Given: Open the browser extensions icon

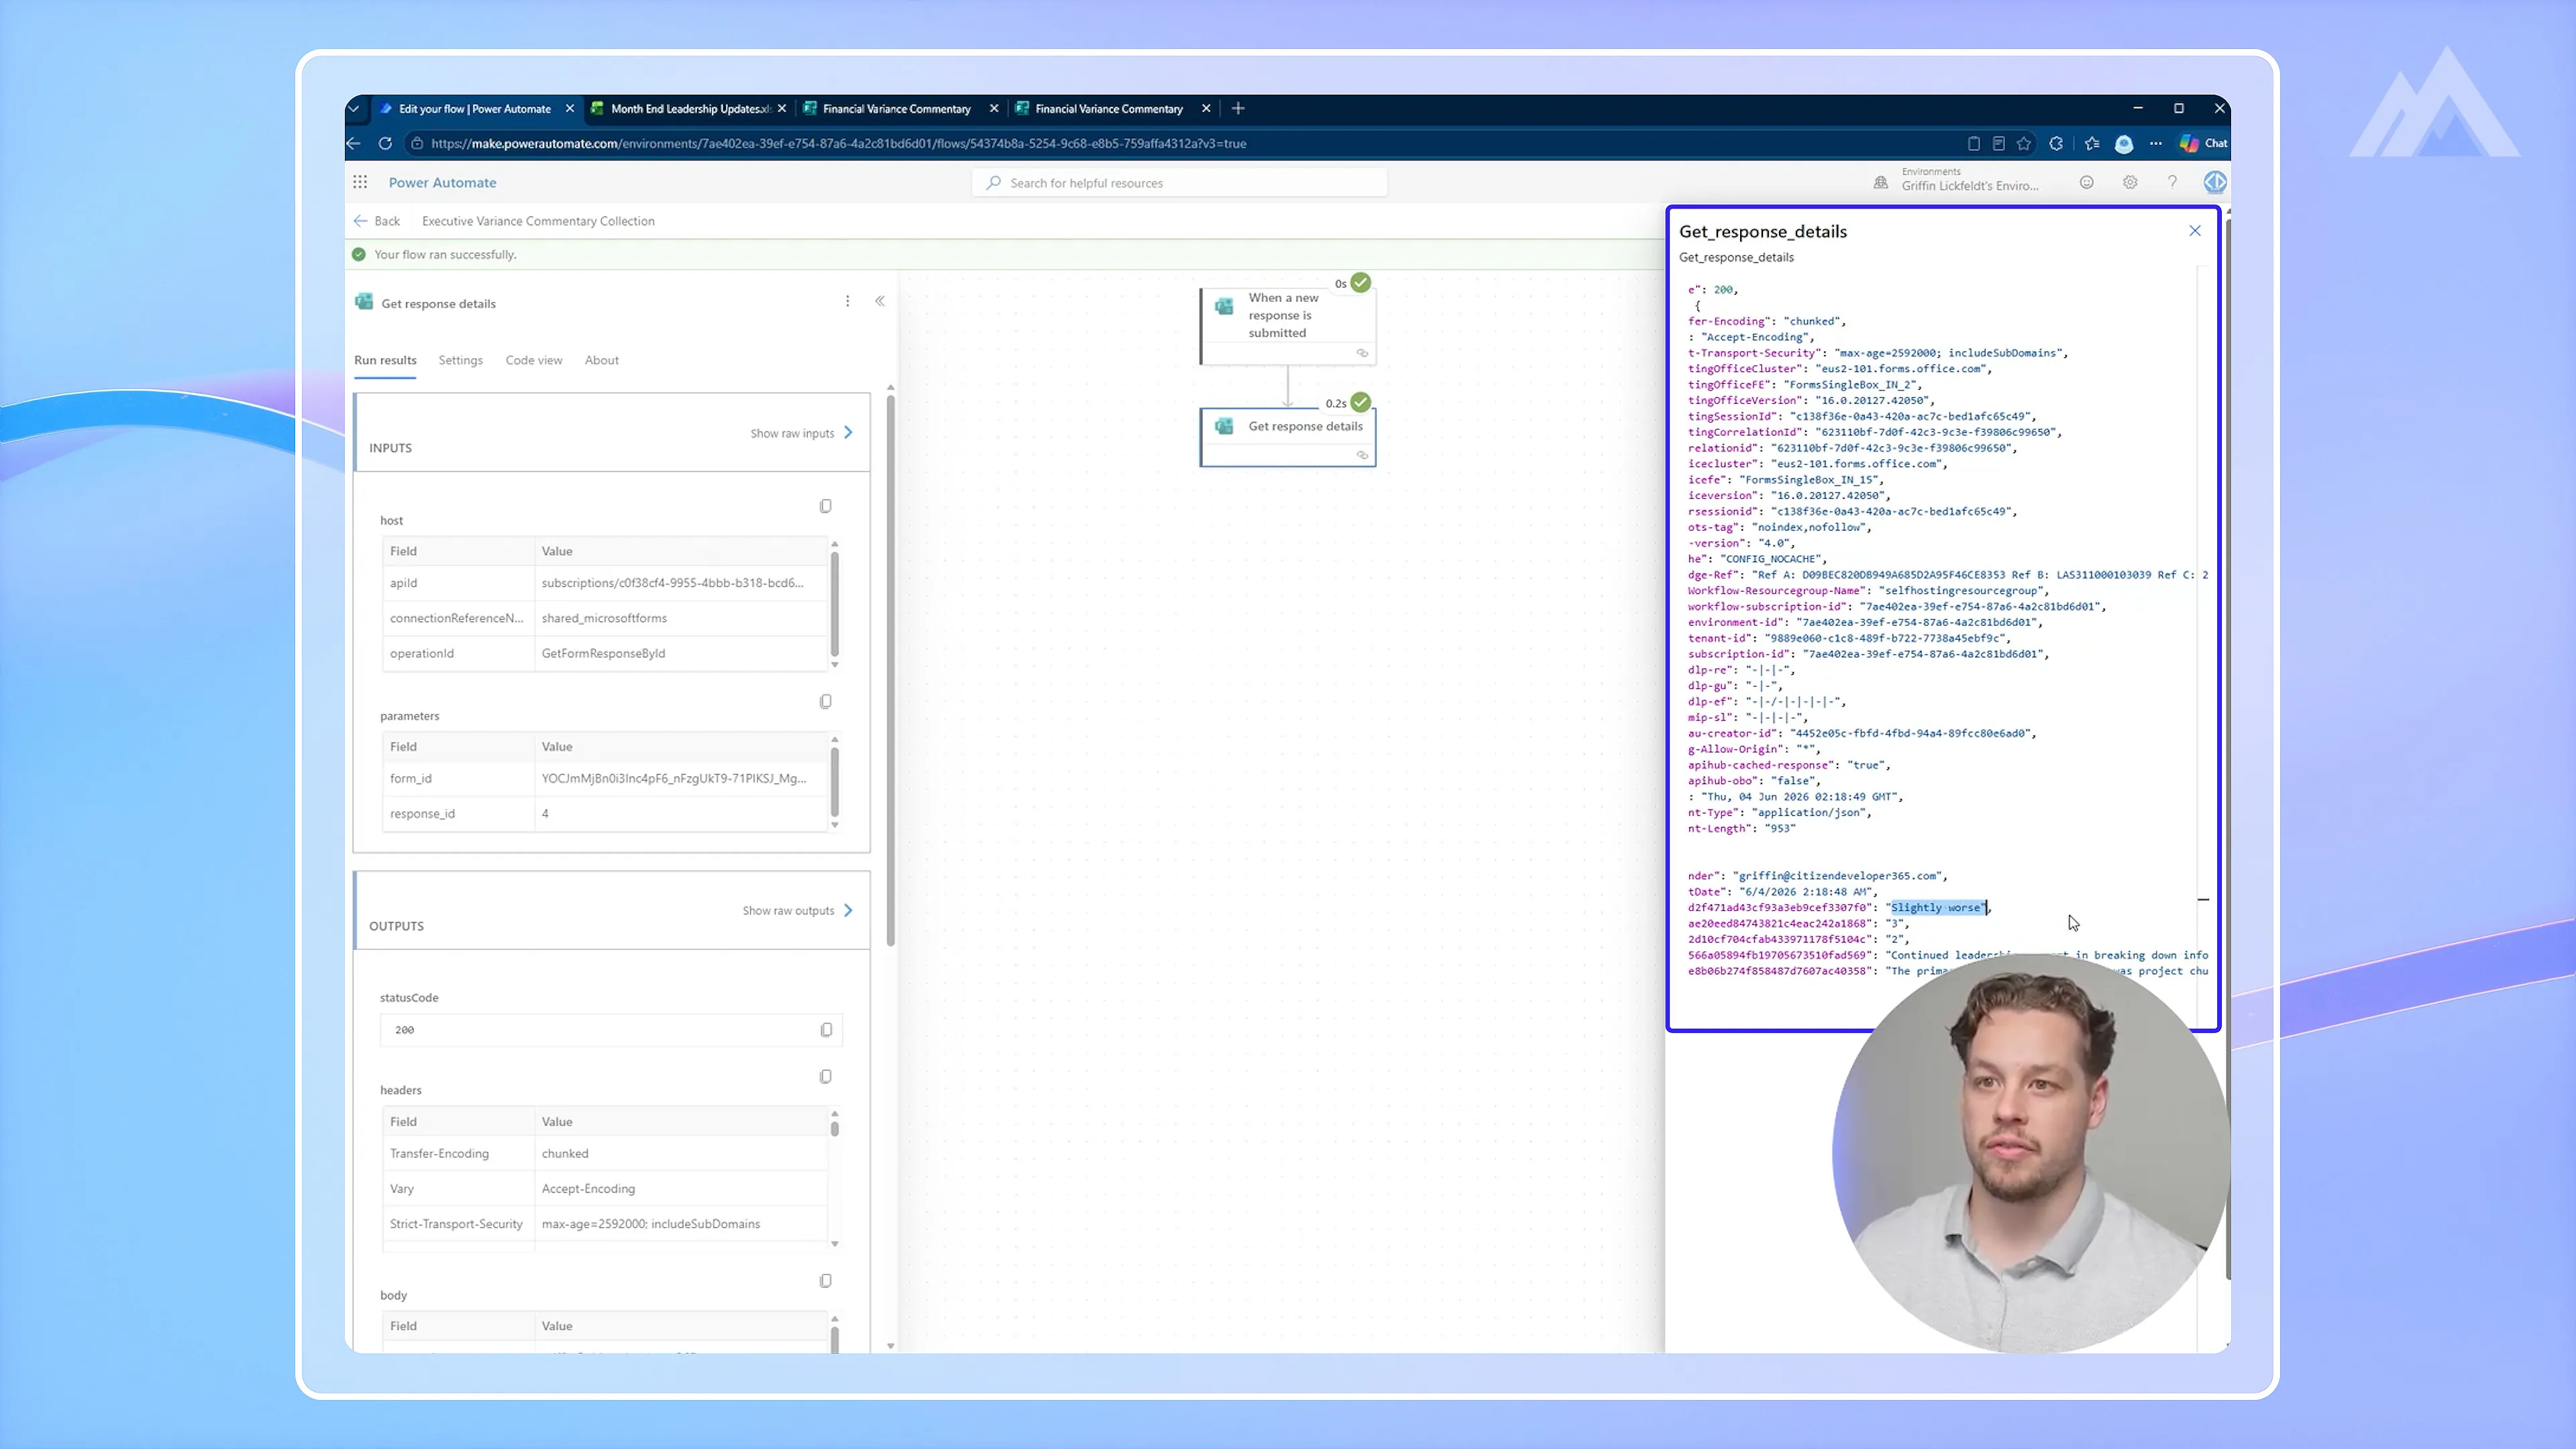Looking at the screenshot, I should (2056, 143).
